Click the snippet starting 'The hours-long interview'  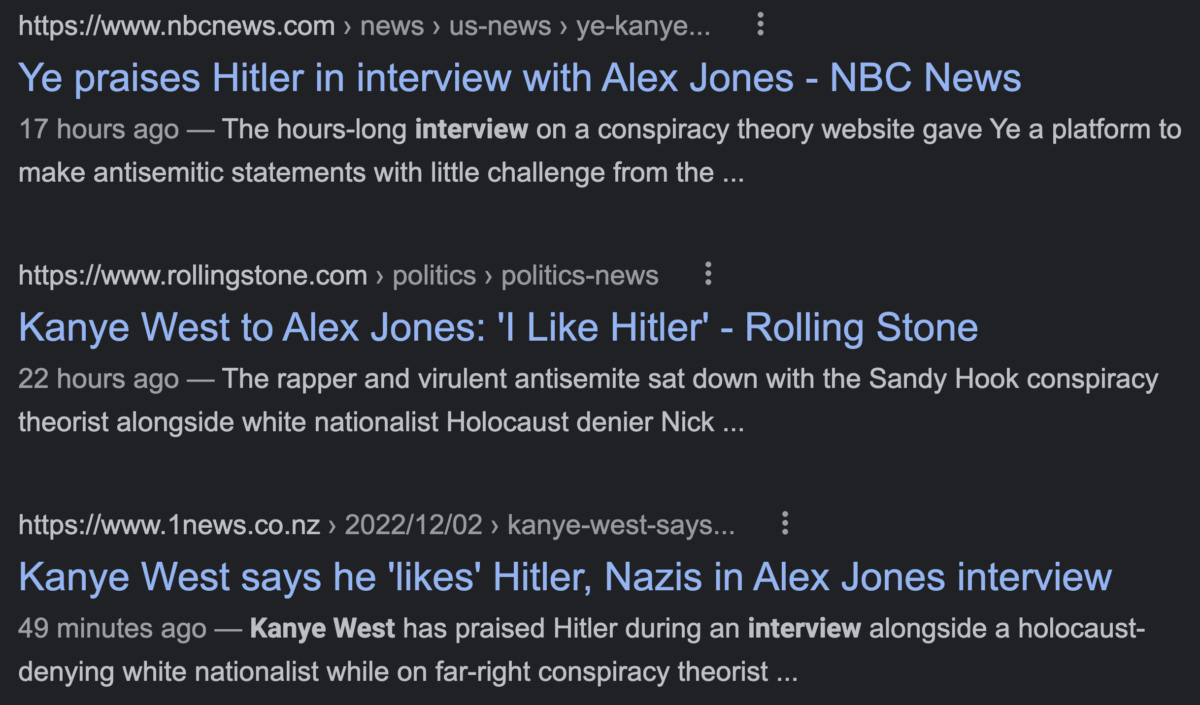tap(600, 151)
